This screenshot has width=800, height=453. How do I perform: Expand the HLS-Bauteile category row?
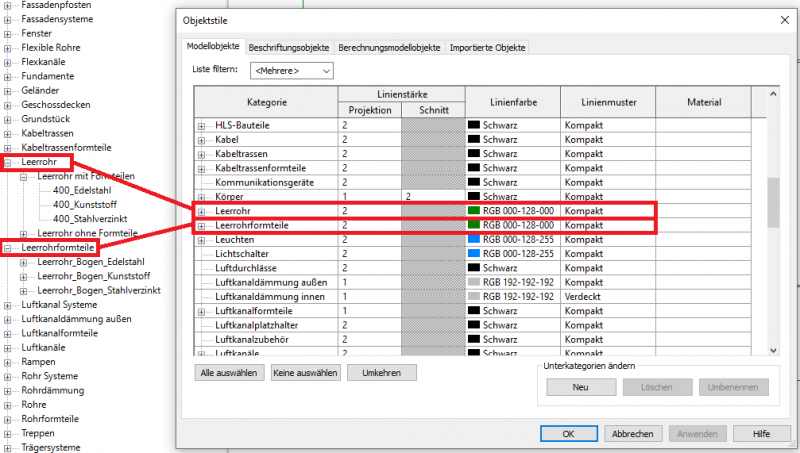point(203,125)
